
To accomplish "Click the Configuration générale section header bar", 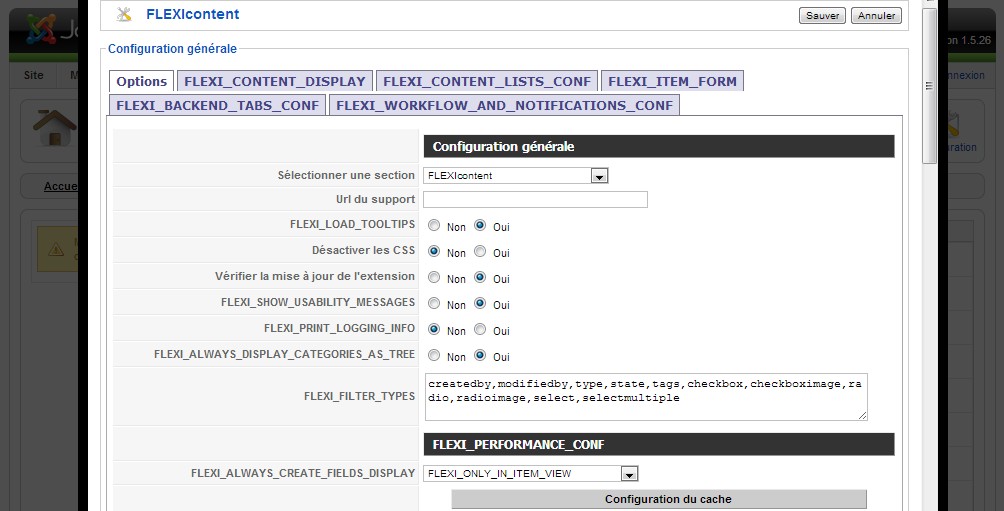I will [659, 147].
